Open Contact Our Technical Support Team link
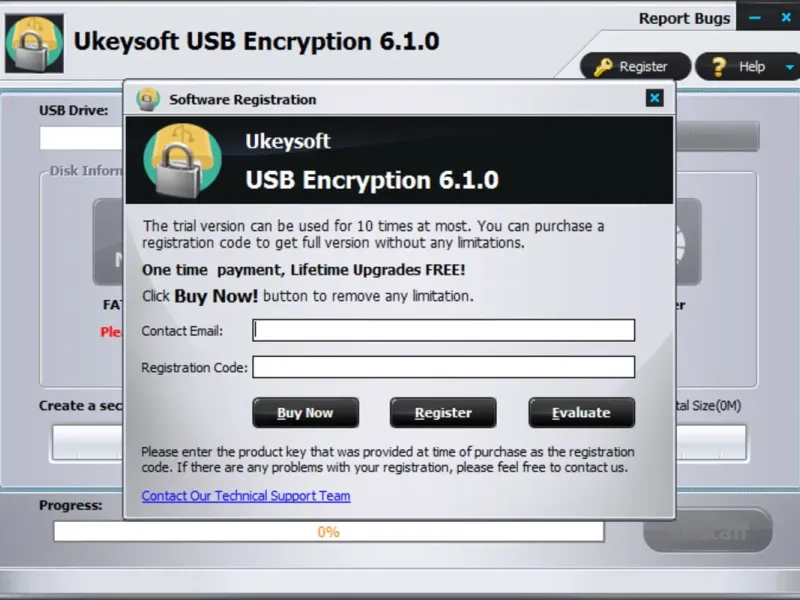This screenshot has width=800, height=600. [246, 496]
